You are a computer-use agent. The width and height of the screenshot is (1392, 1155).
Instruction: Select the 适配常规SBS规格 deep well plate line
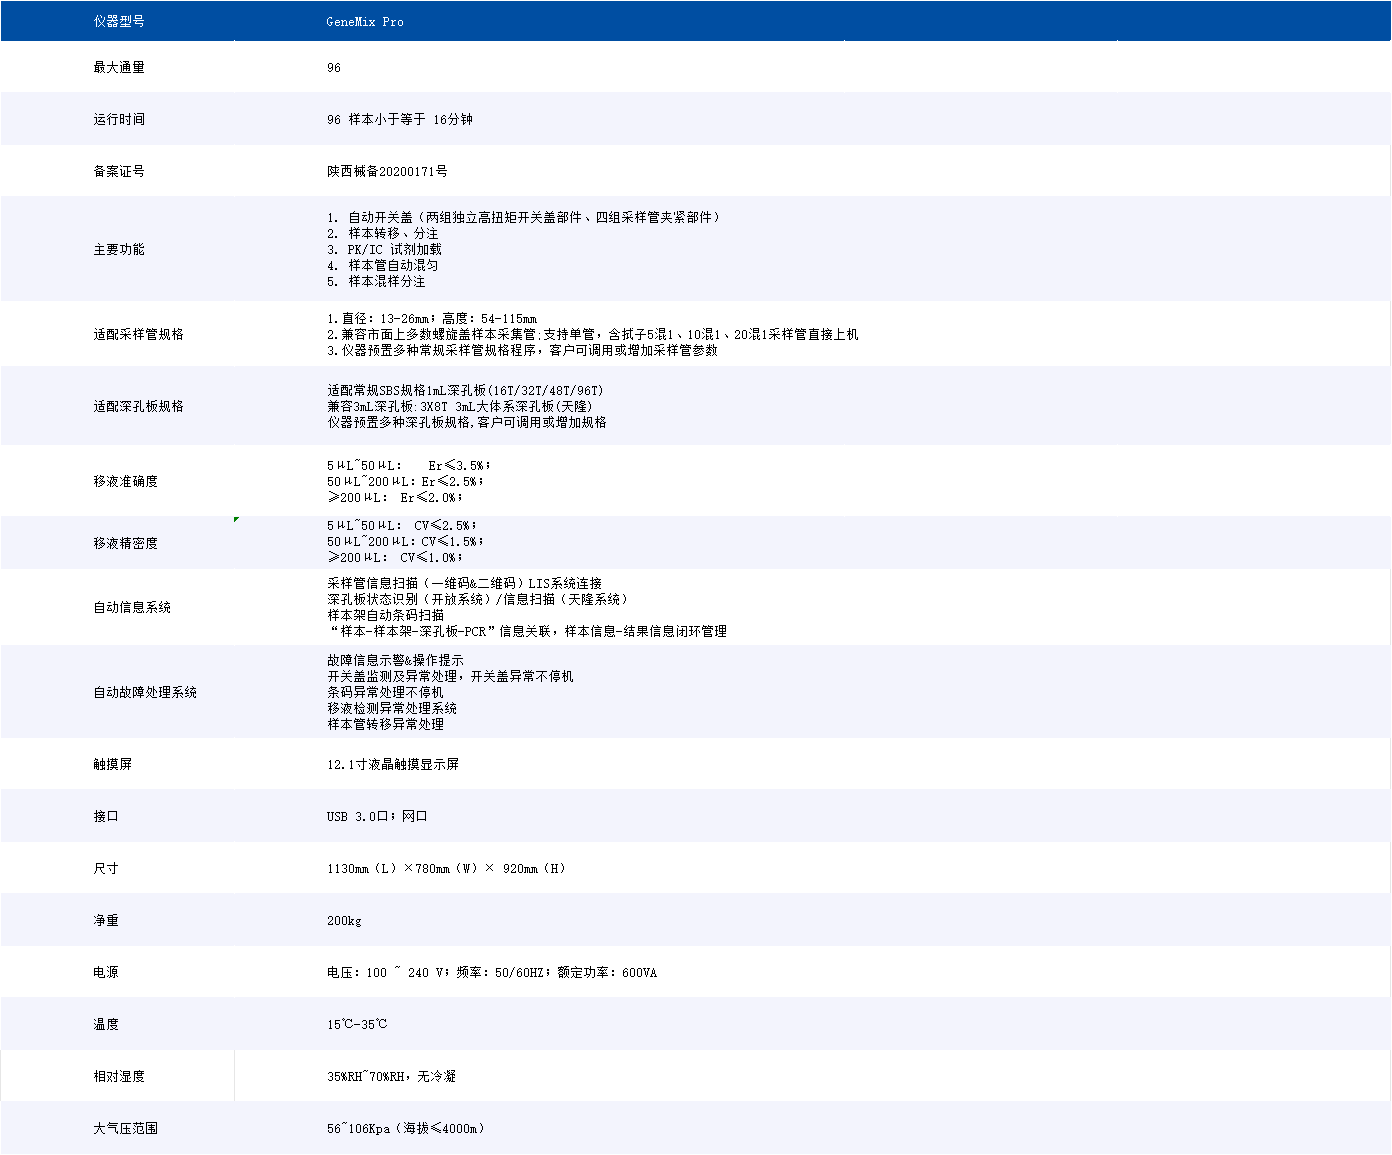coord(465,390)
